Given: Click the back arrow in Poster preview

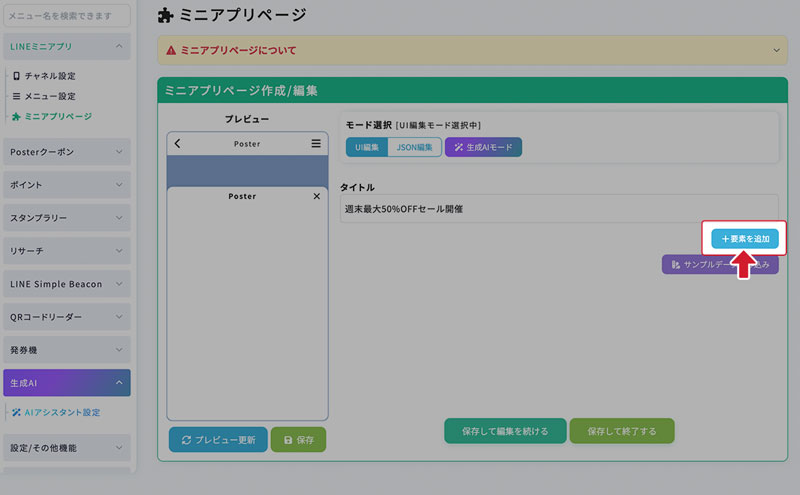Looking at the screenshot, I should point(178,144).
